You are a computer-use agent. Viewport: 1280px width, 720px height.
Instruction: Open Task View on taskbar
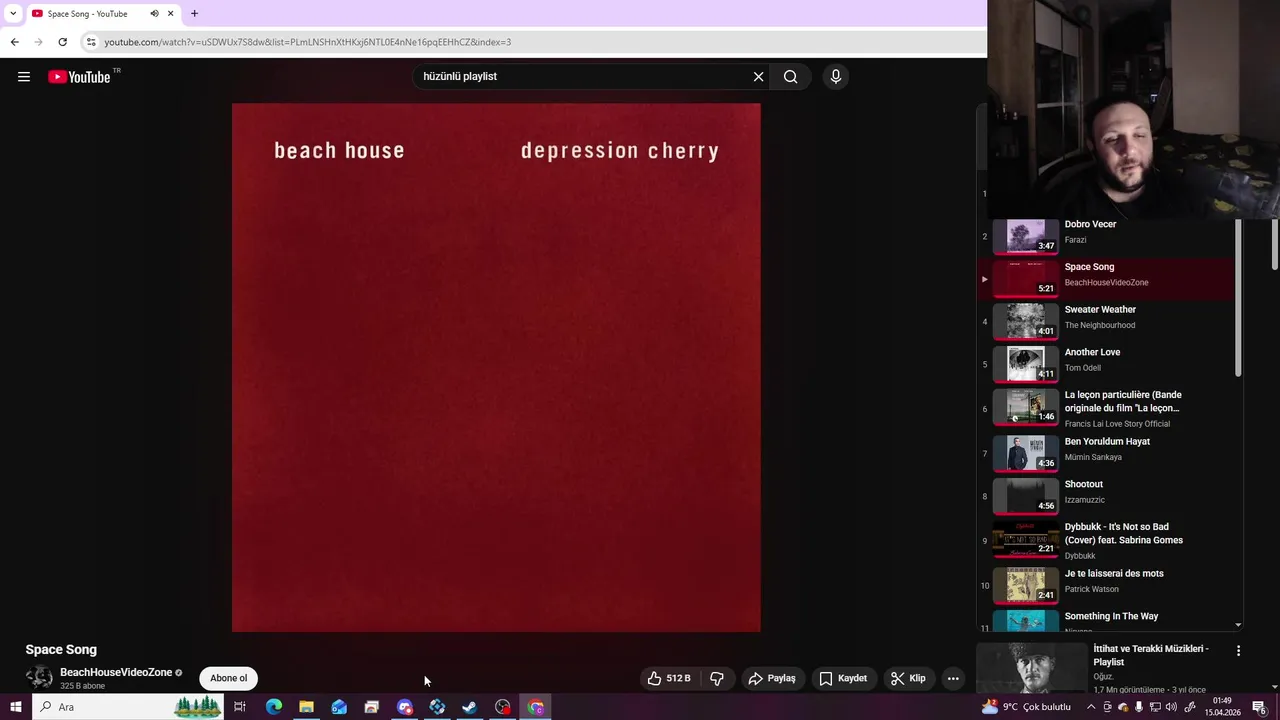[240, 707]
